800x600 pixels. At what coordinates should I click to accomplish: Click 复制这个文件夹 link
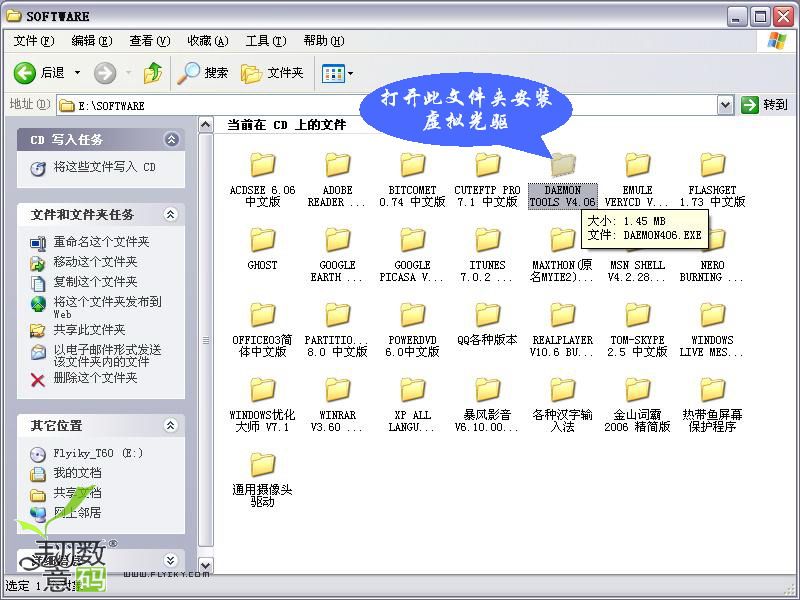[x=95, y=282]
